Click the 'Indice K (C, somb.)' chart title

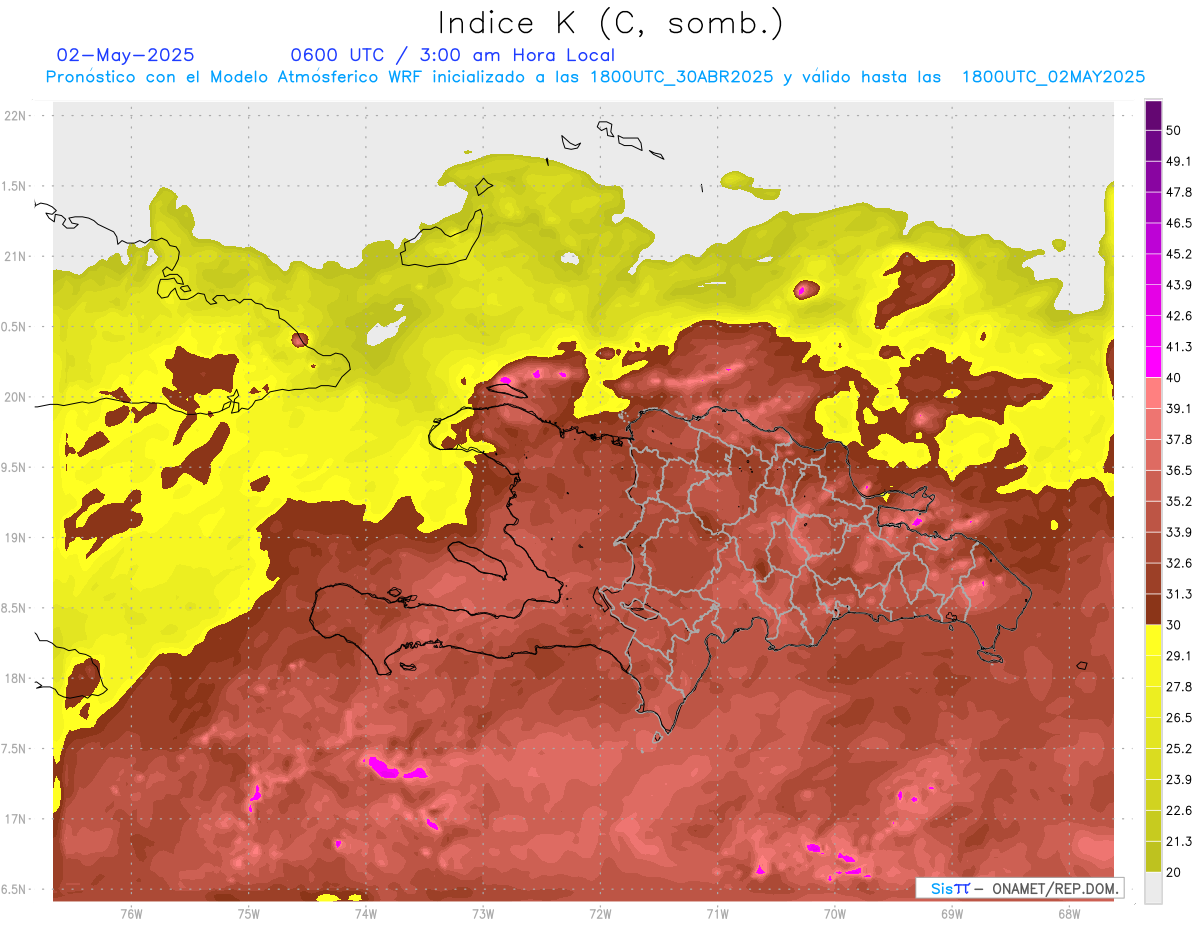(x=610, y=23)
